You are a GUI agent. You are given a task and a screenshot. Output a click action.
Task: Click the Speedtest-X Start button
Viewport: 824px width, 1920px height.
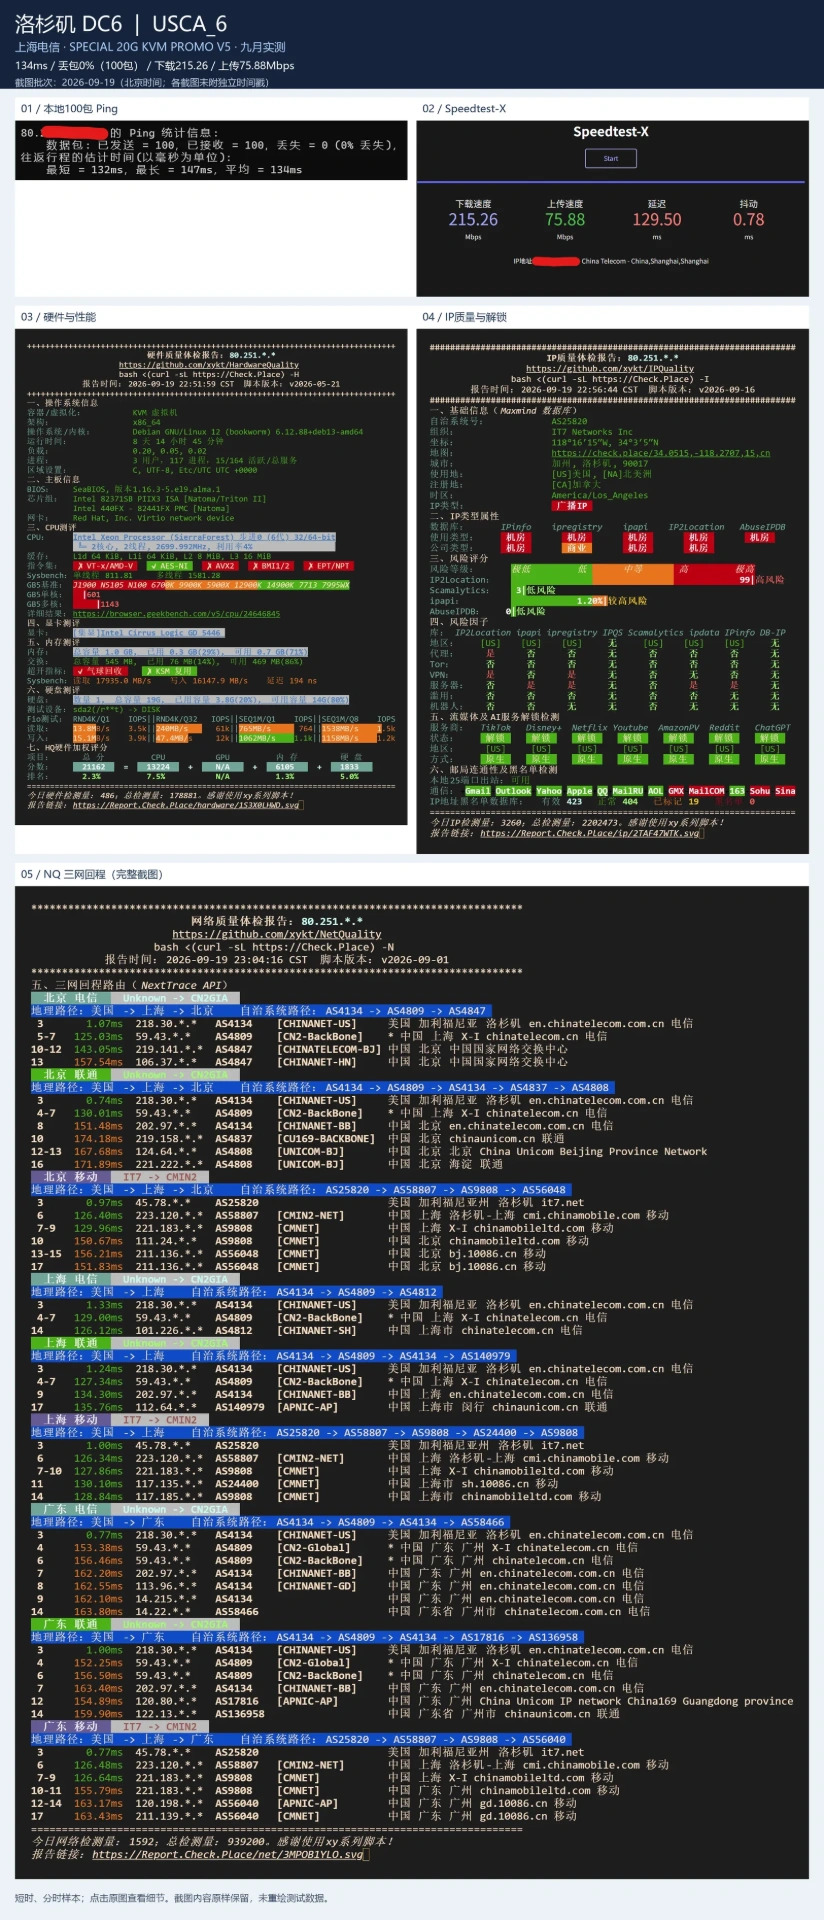coord(610,158)
